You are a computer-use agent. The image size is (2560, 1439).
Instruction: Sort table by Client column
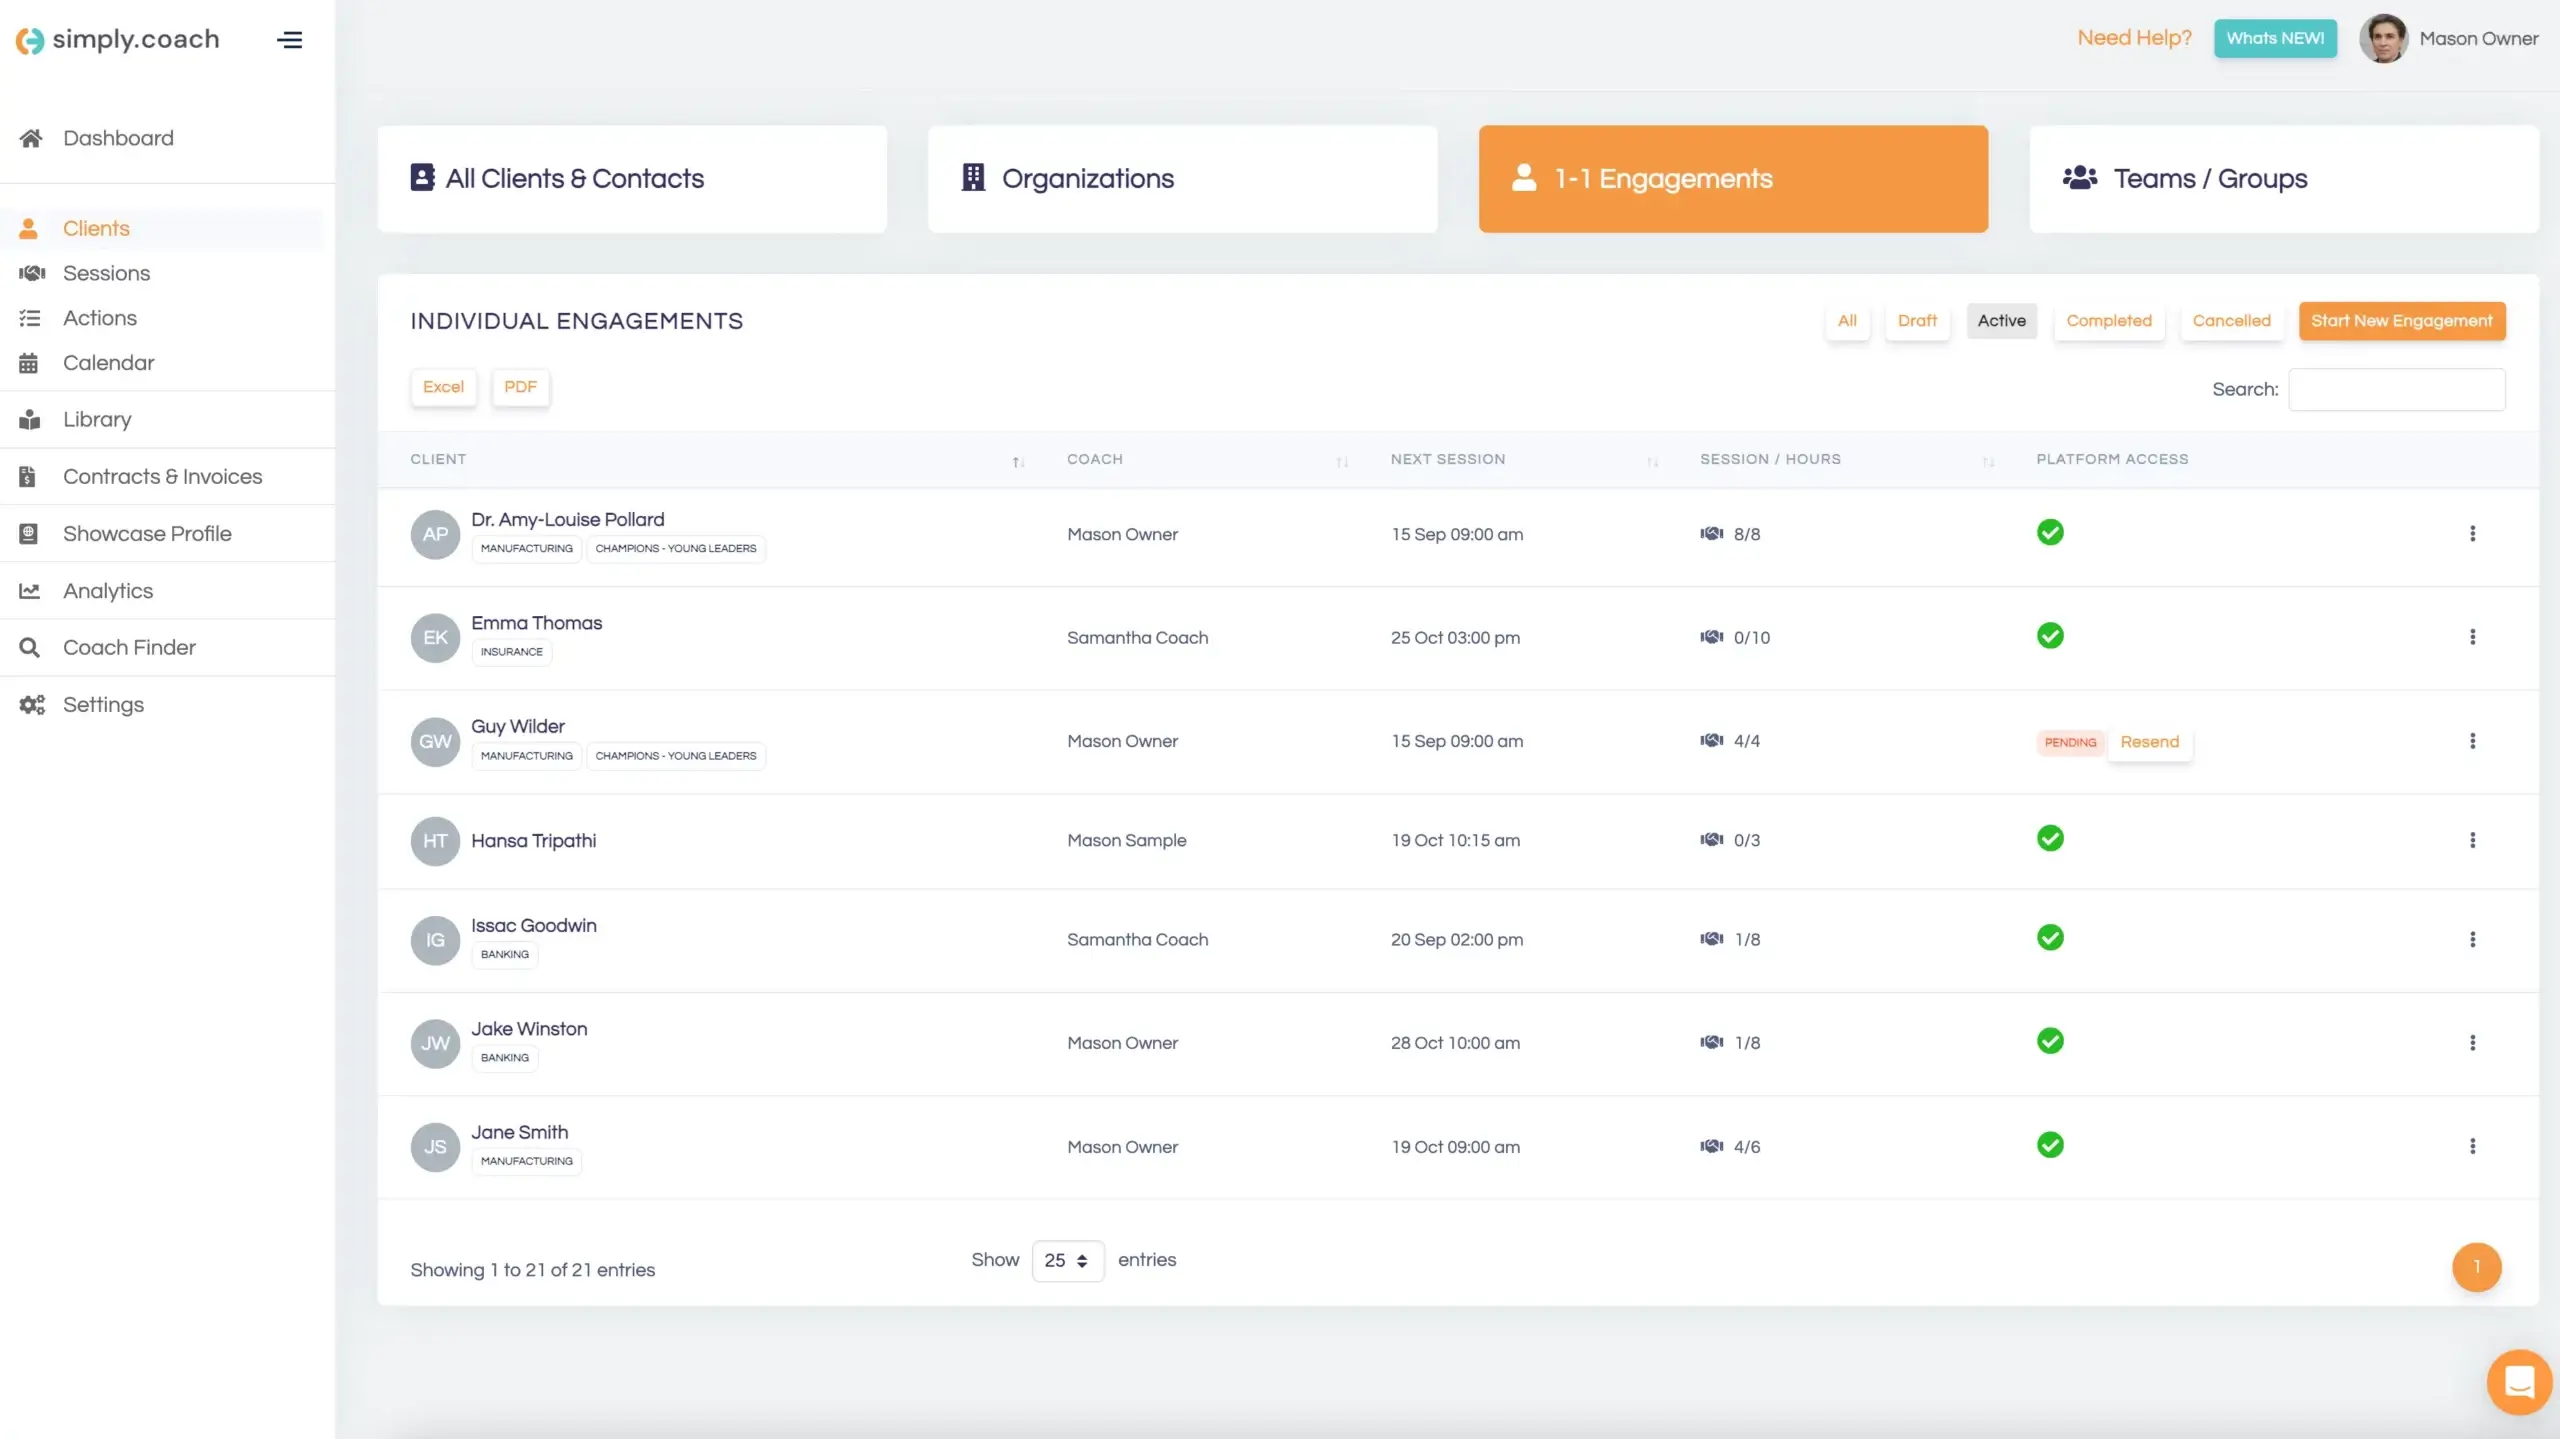(x=1018, y=461)
